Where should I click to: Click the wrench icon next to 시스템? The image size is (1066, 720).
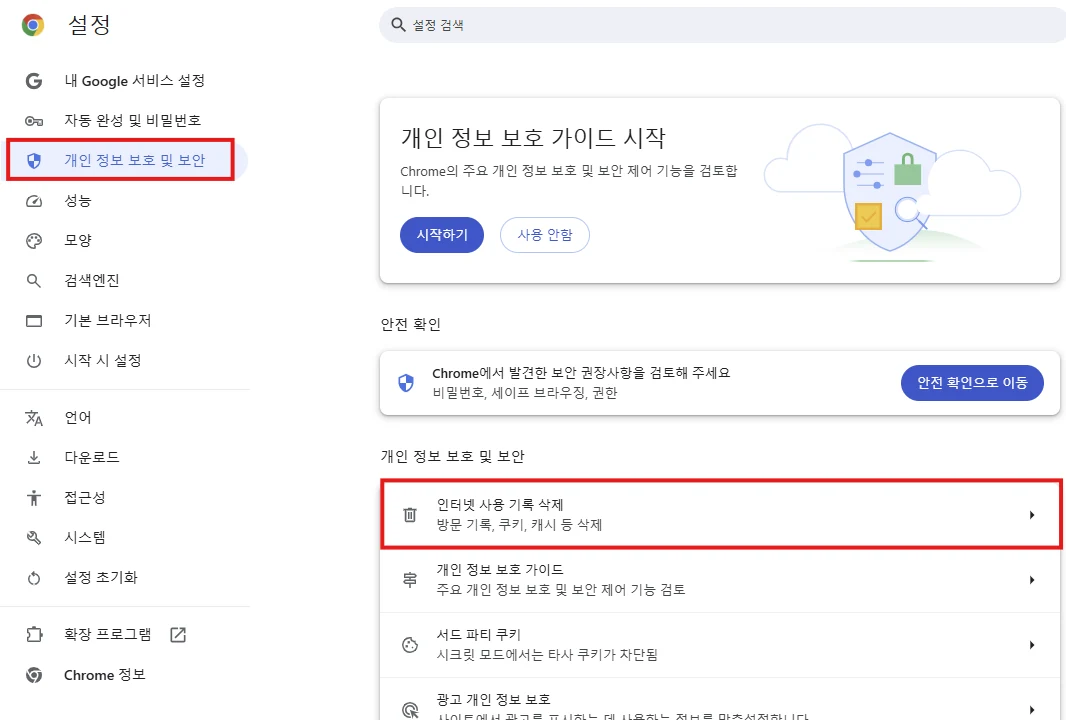pyautogui.click(x=33, y=538)
